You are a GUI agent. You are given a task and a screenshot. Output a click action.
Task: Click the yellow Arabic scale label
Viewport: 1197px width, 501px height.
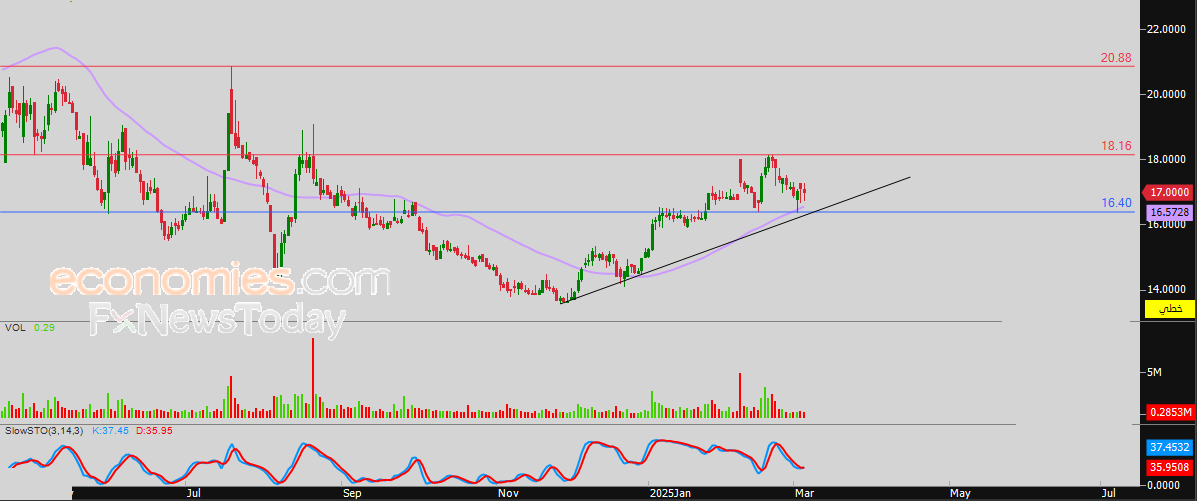[1168, 309]
